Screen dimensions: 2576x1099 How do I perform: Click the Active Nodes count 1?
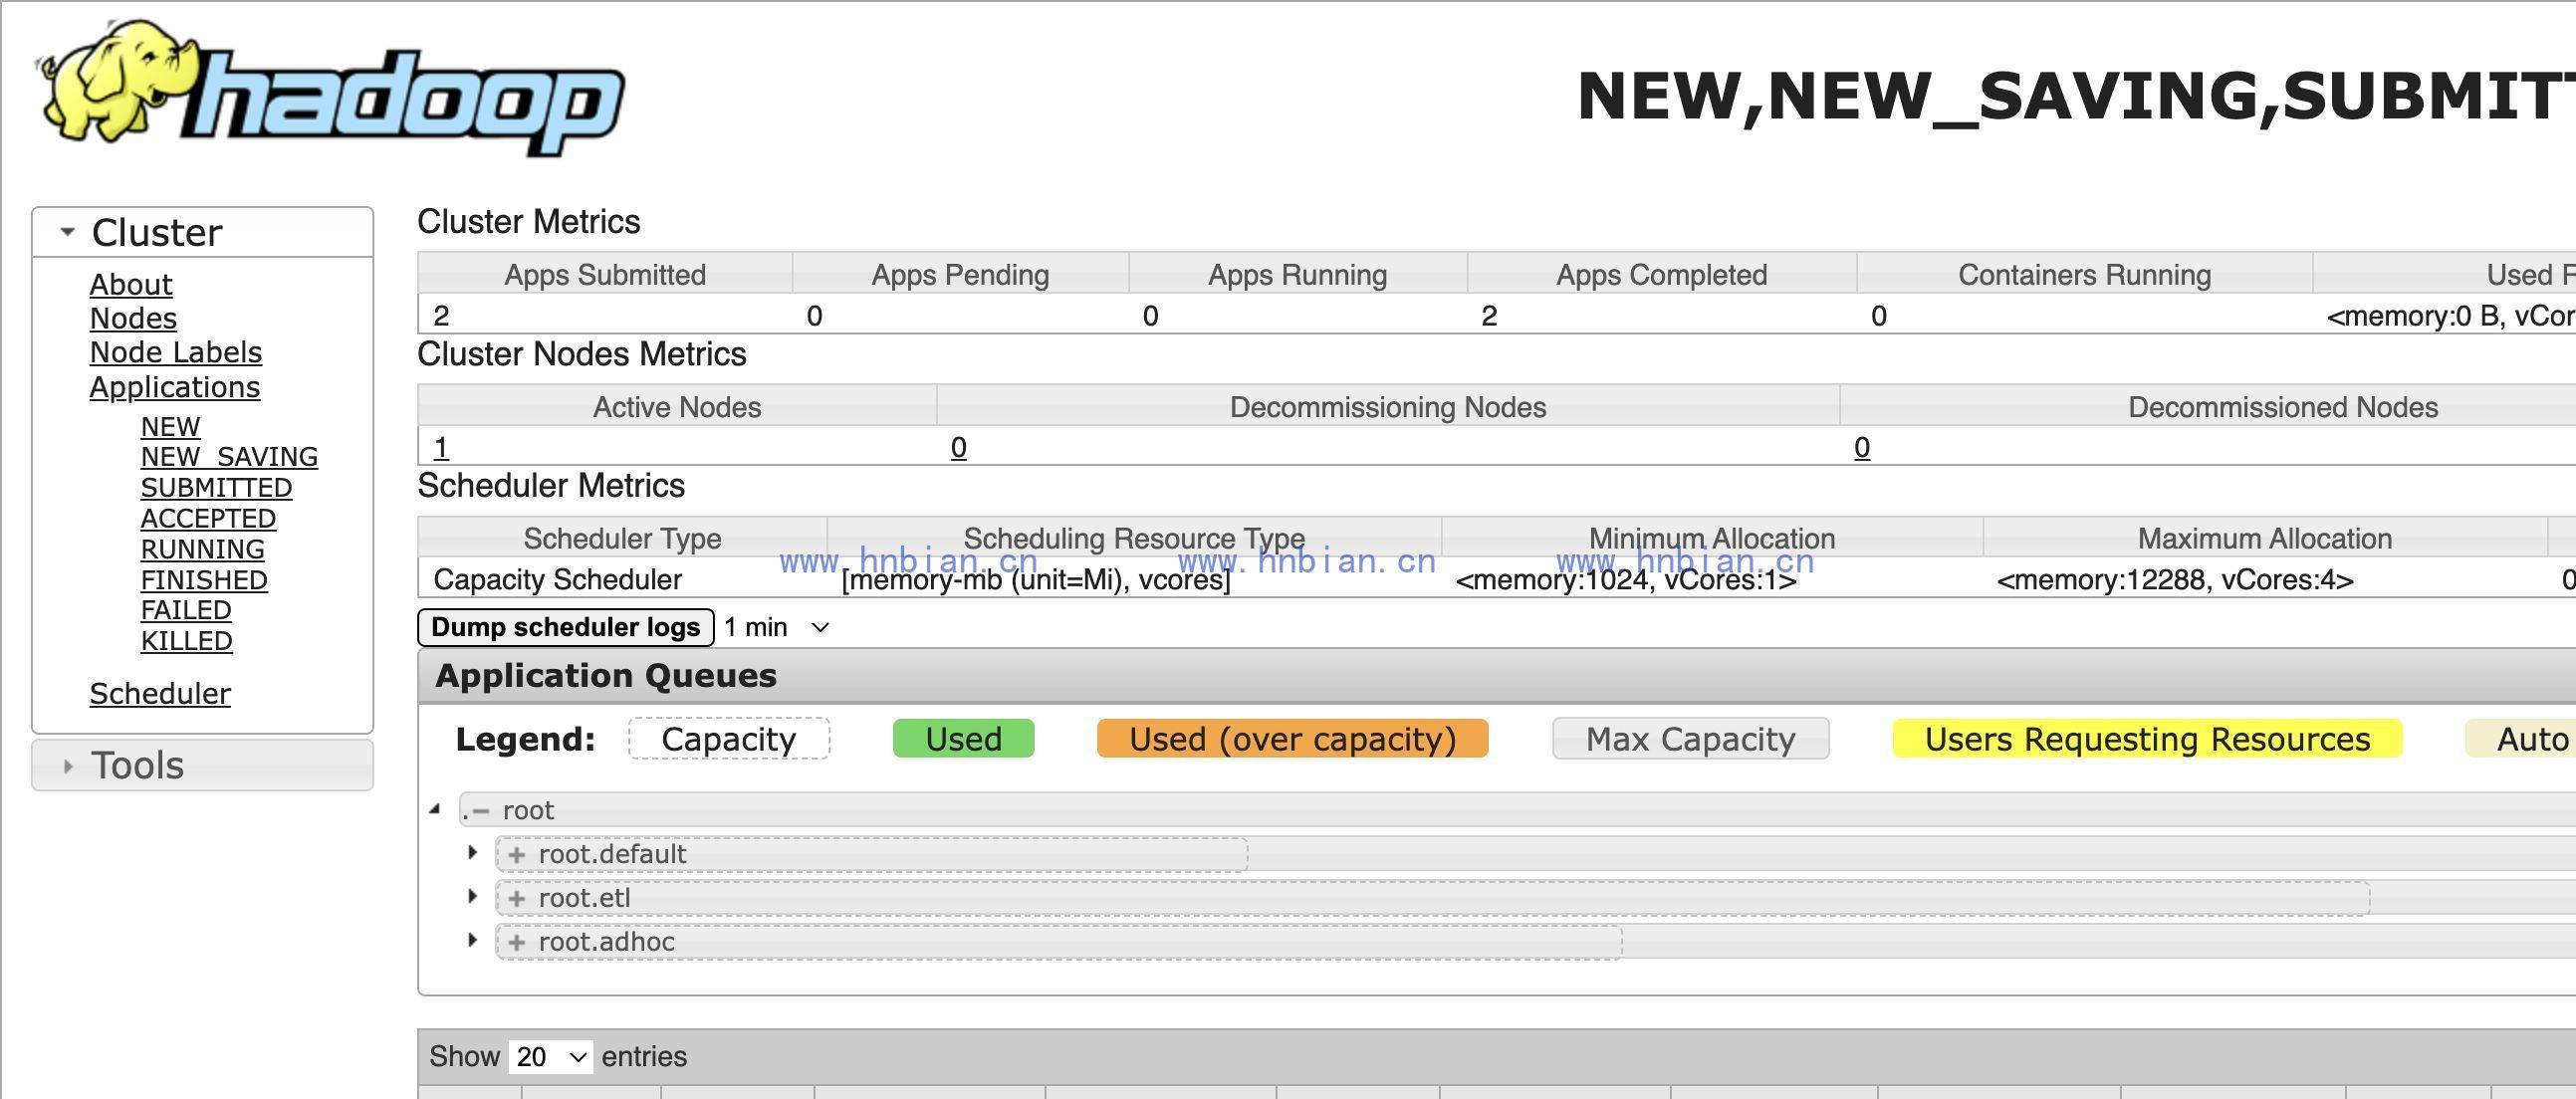point(441,447)
